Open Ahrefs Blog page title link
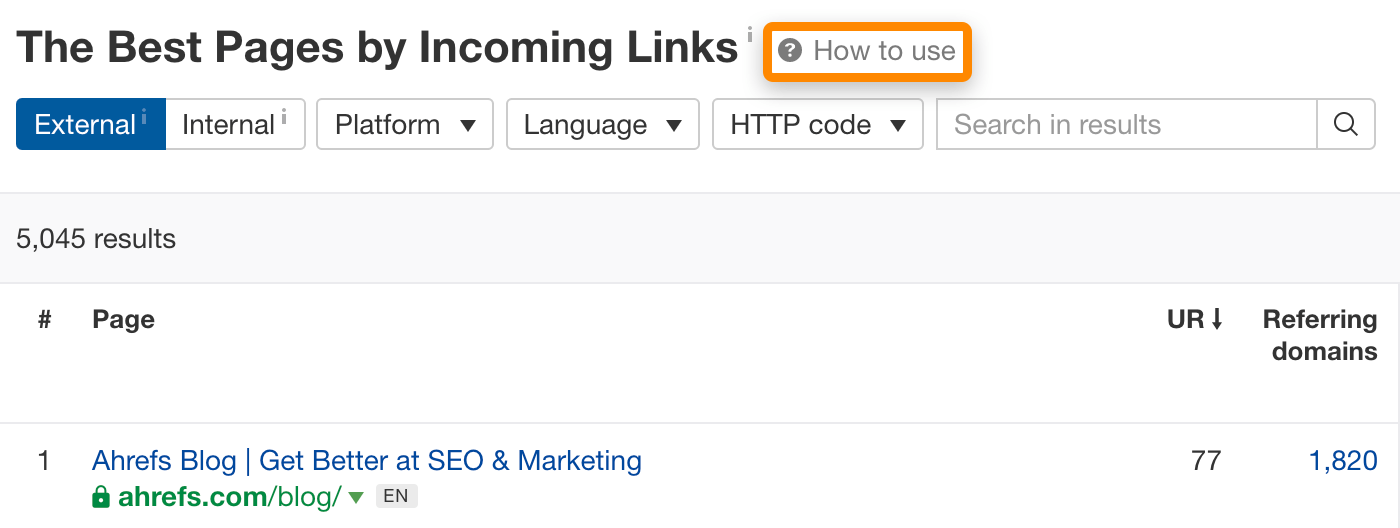The image size is (1400, 528). coord(366,461)
